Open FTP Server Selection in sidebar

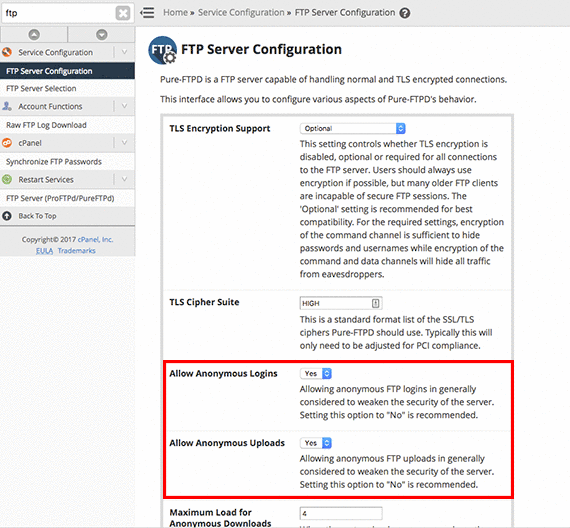coord(68,88)
